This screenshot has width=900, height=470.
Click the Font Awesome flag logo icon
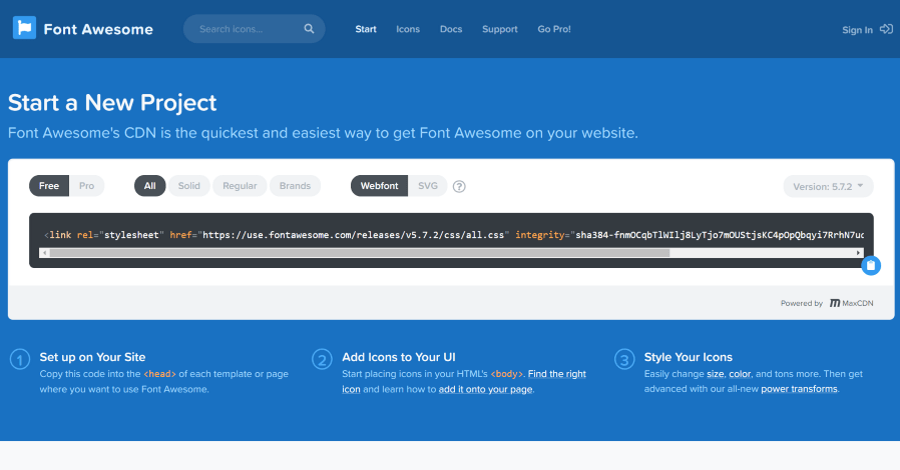click(25, 28)
